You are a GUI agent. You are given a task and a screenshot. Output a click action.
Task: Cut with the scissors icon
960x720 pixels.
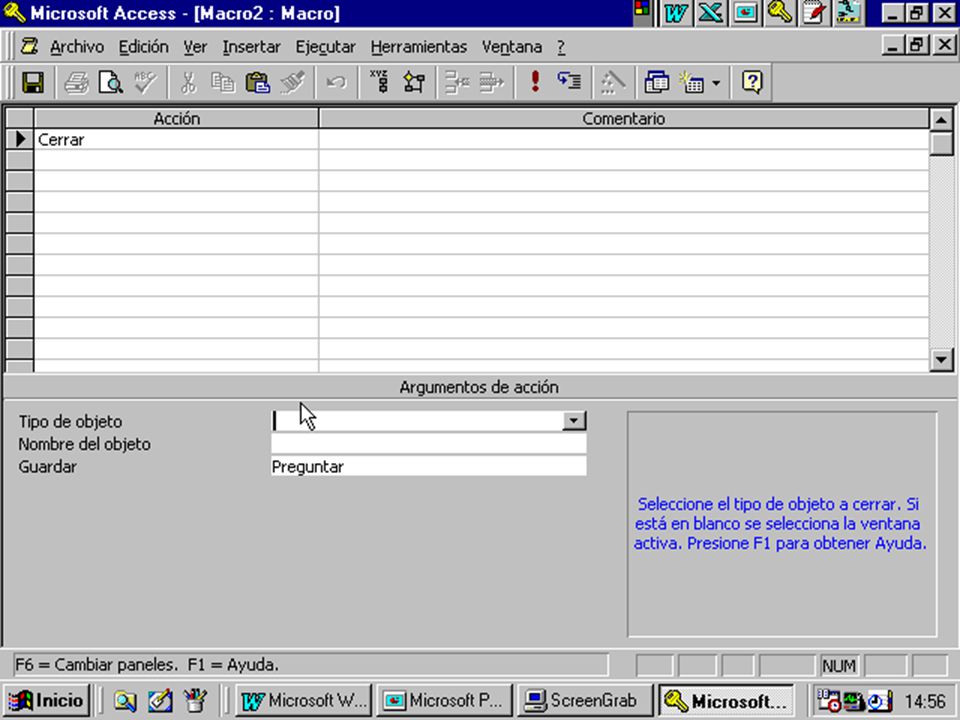[189, 82]
